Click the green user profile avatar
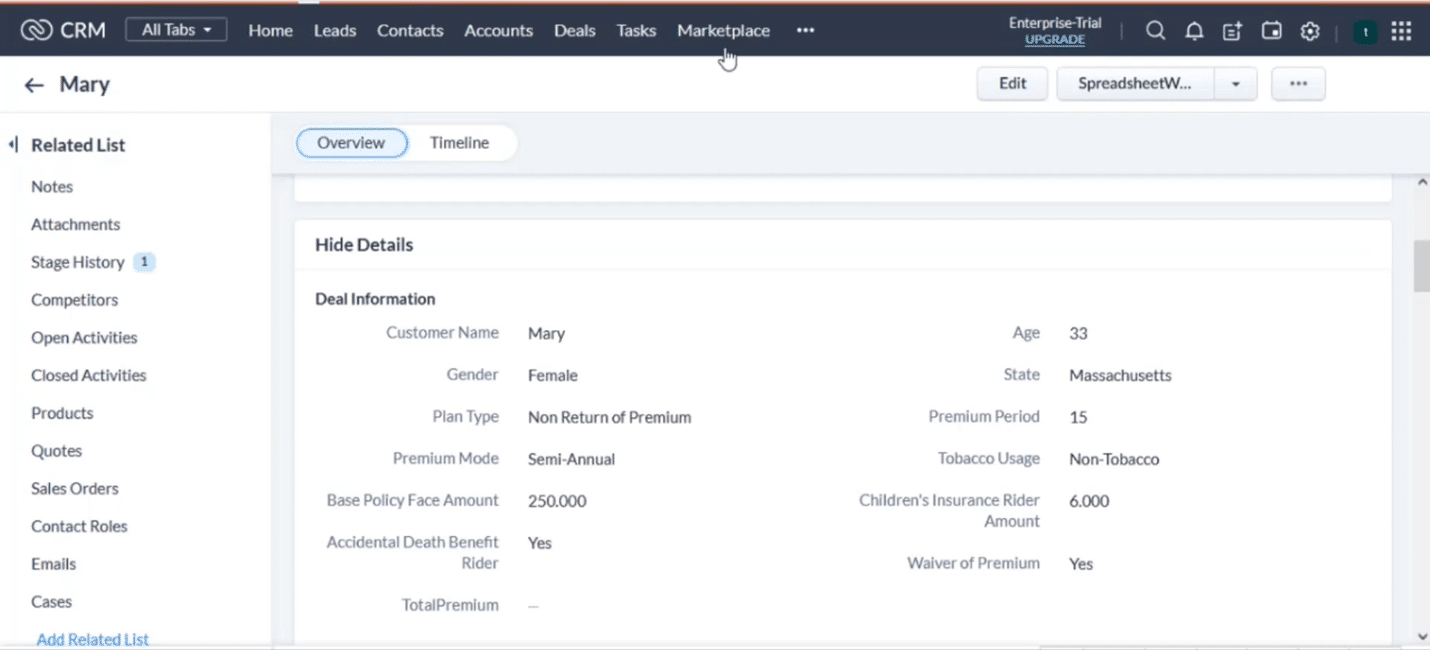Screen dimensions: 1430x650 pos(1365,32)
